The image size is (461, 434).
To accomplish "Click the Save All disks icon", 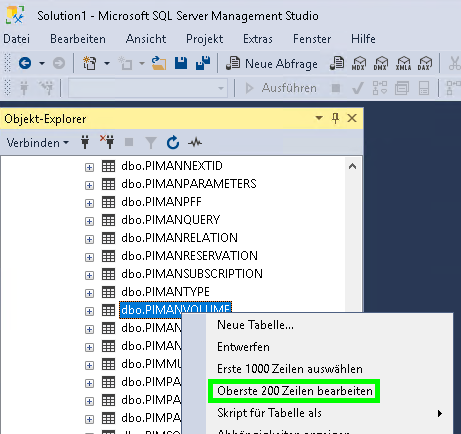I will point(203,63).
